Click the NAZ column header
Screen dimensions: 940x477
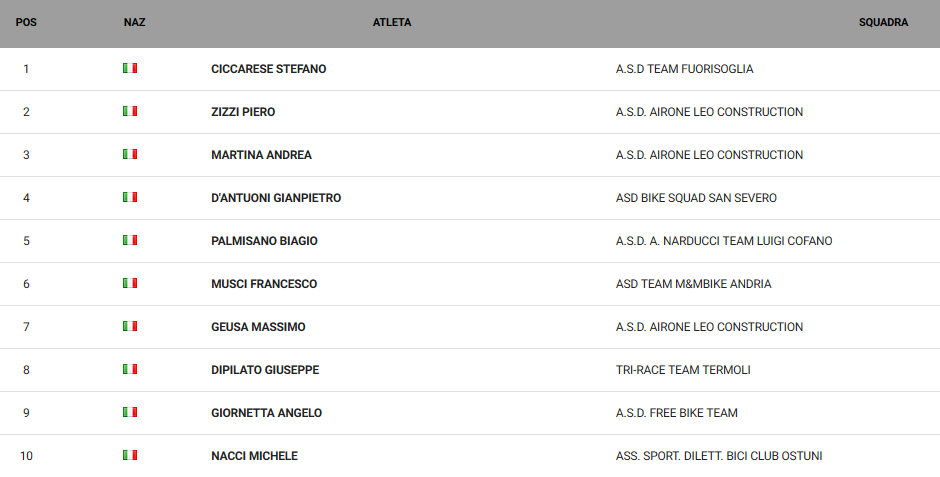(134, 22)
